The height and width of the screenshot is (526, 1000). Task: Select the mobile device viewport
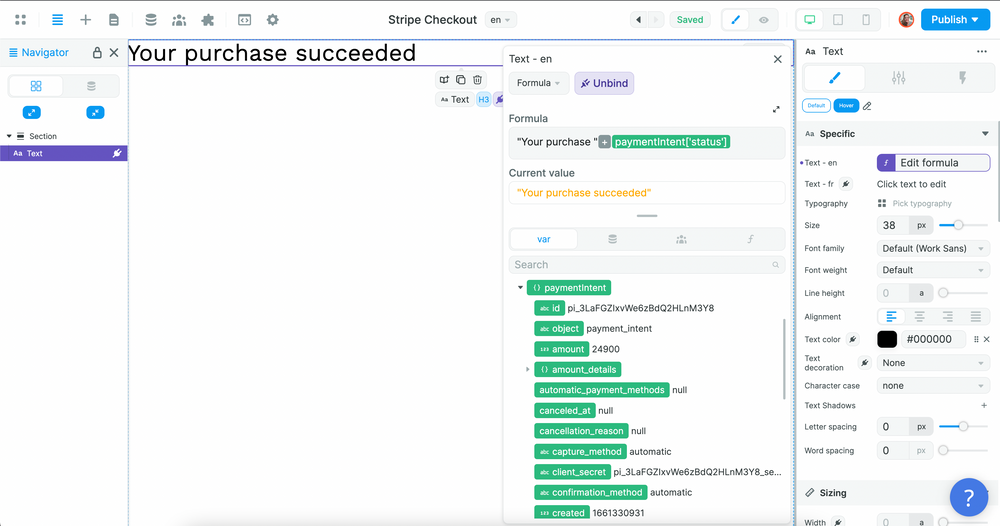866,20
